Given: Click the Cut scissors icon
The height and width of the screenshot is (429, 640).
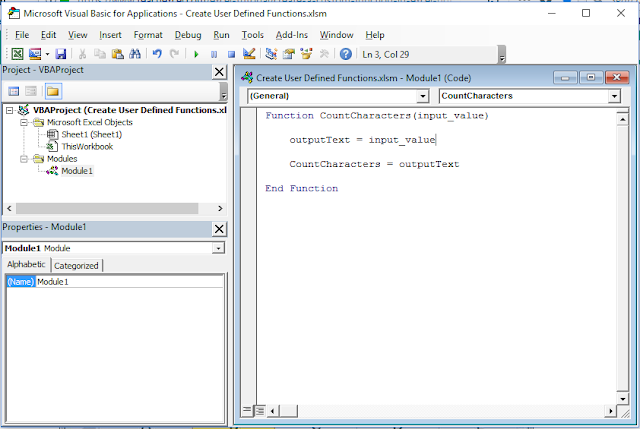Looking at the screenshot, I should (82, 54).
